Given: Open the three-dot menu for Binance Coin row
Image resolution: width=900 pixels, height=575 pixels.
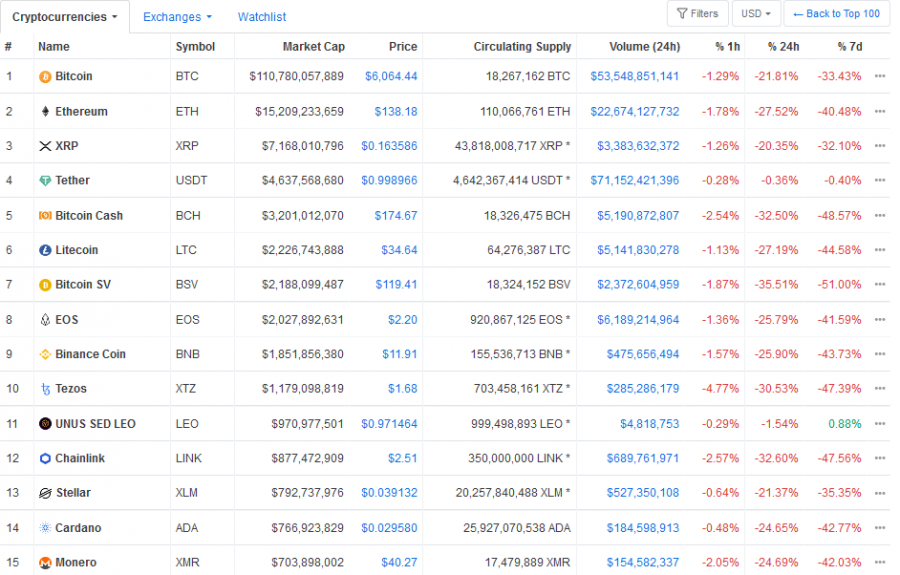Looking at the screenshot, I should [880, 355].
